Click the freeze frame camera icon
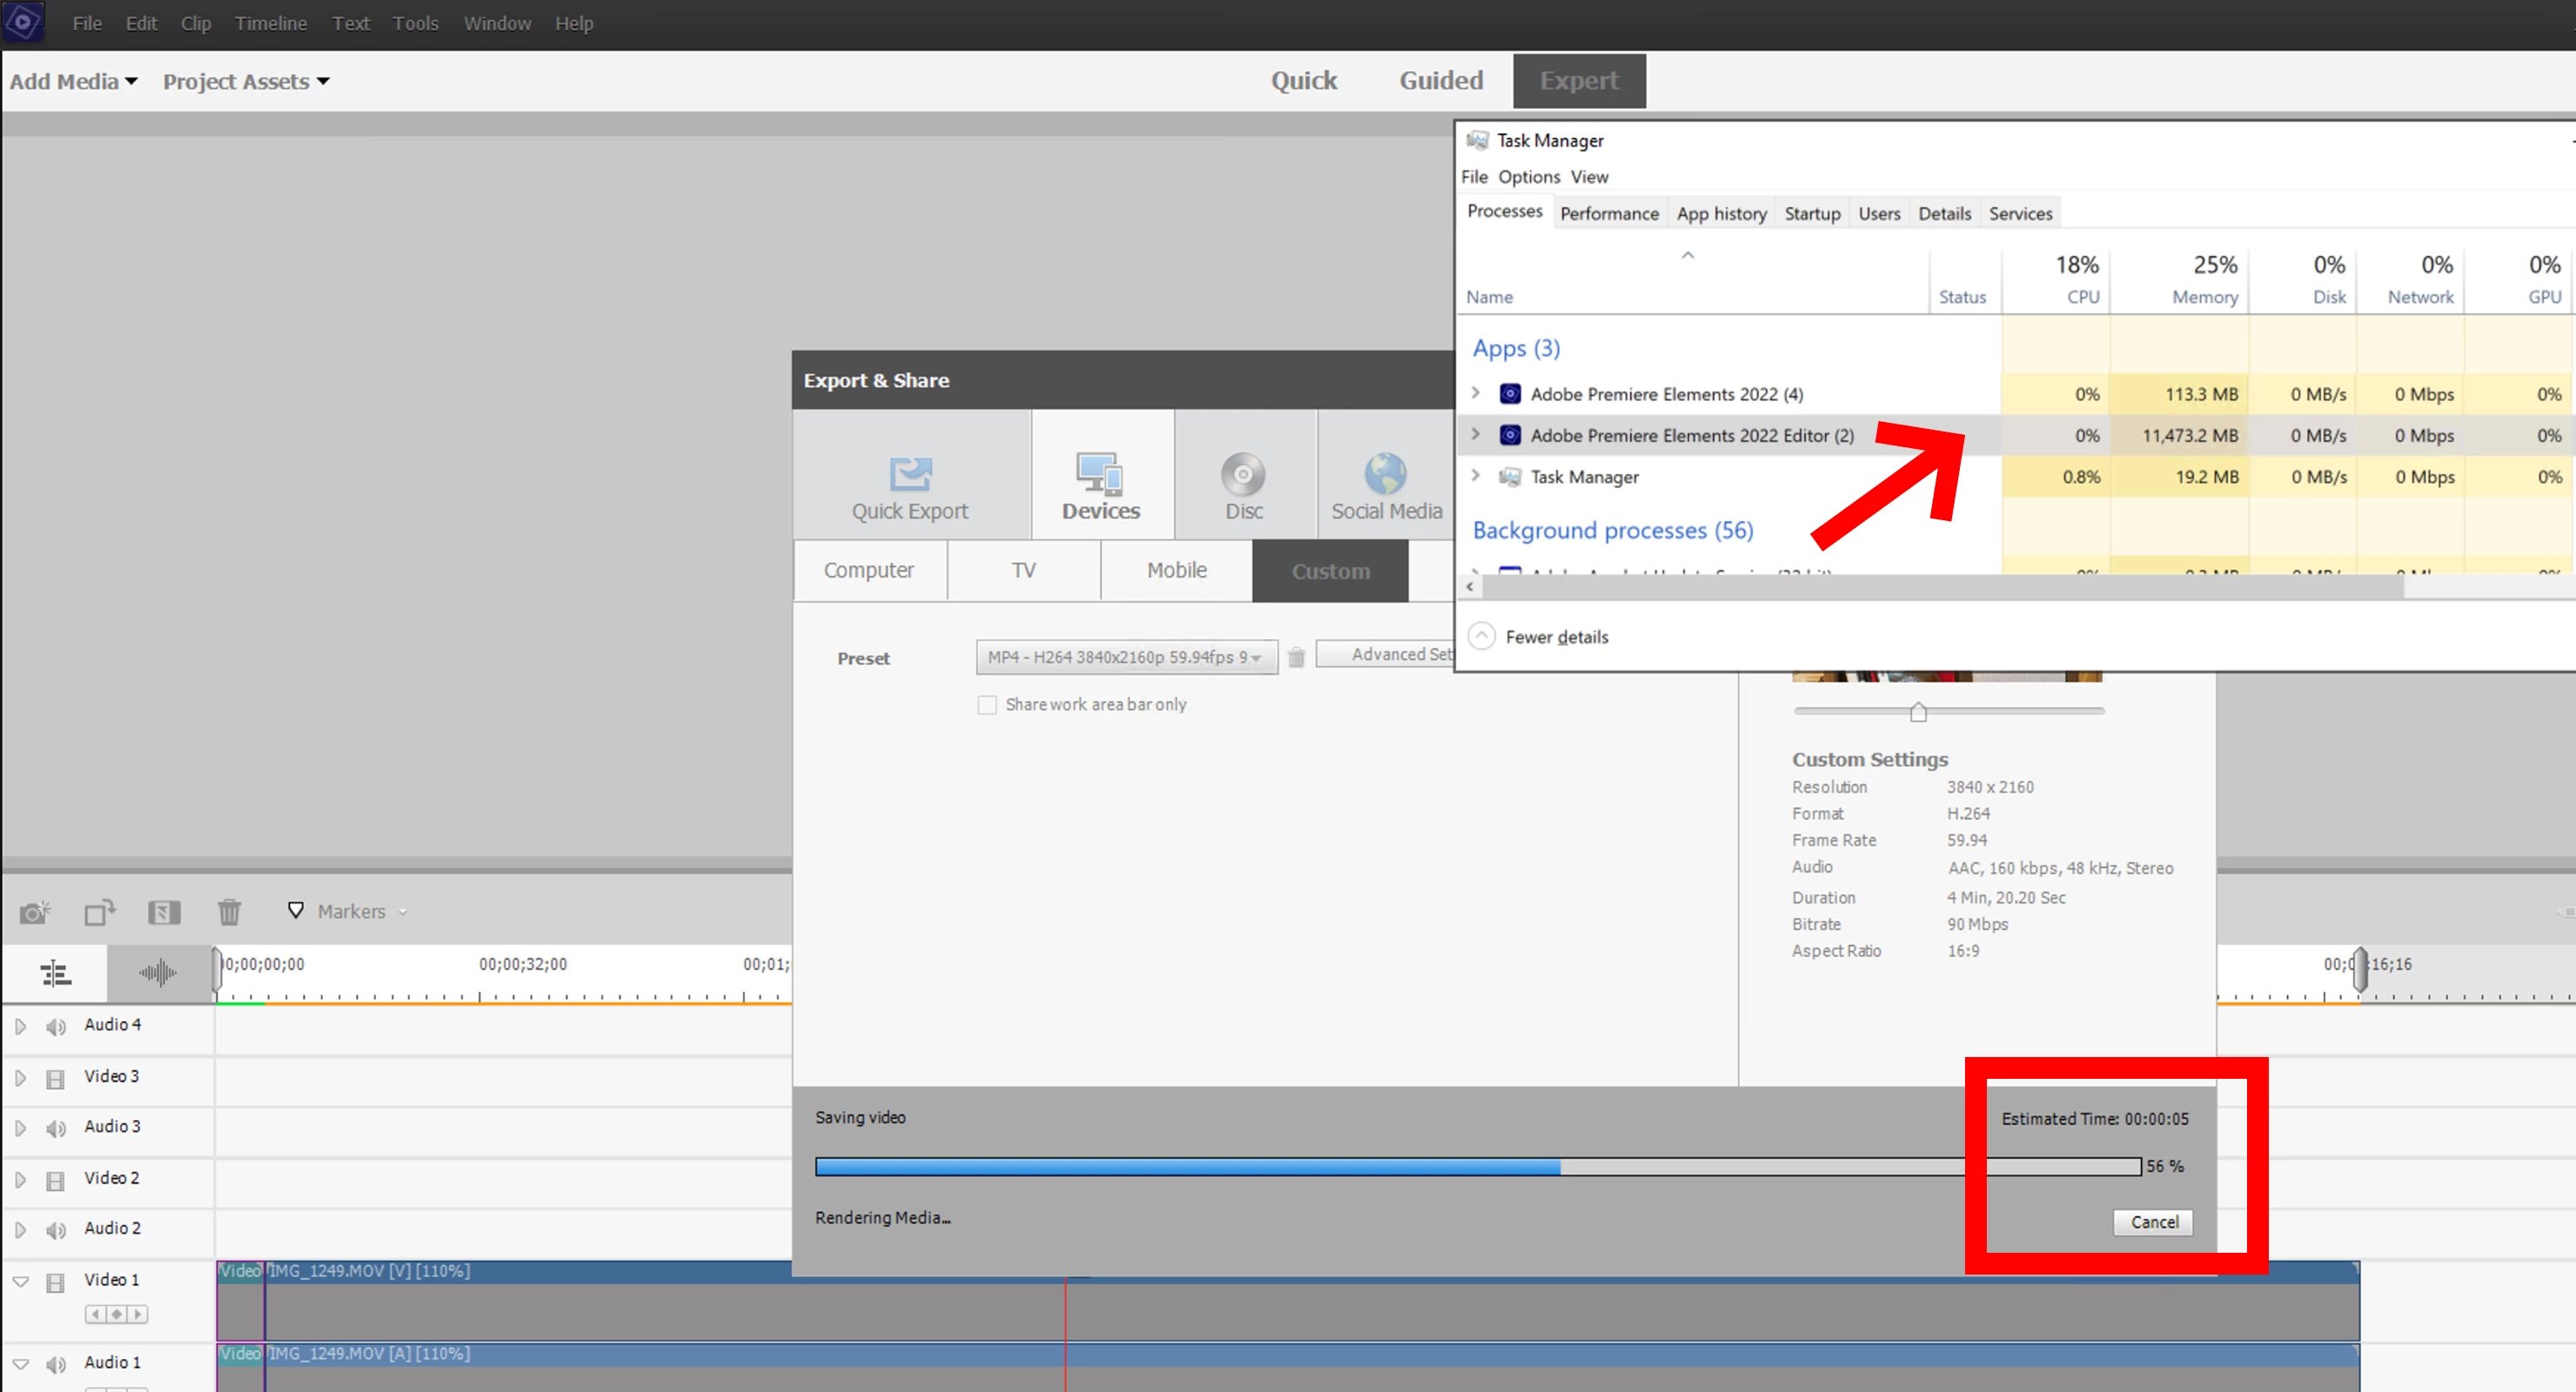 (34, 912)
